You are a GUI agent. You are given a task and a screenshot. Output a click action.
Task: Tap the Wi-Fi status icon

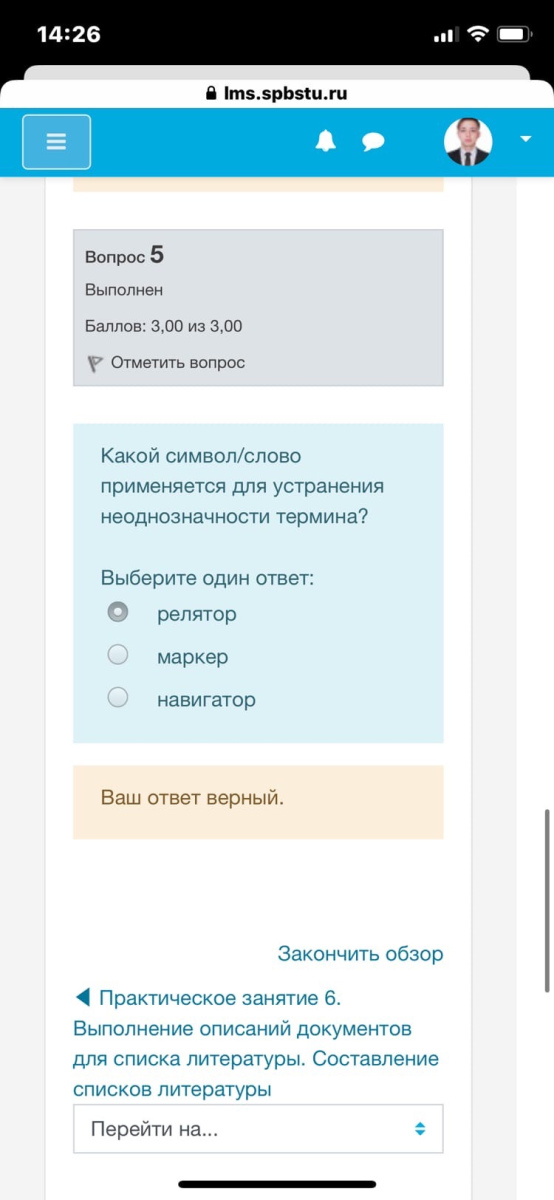[478, 34]
